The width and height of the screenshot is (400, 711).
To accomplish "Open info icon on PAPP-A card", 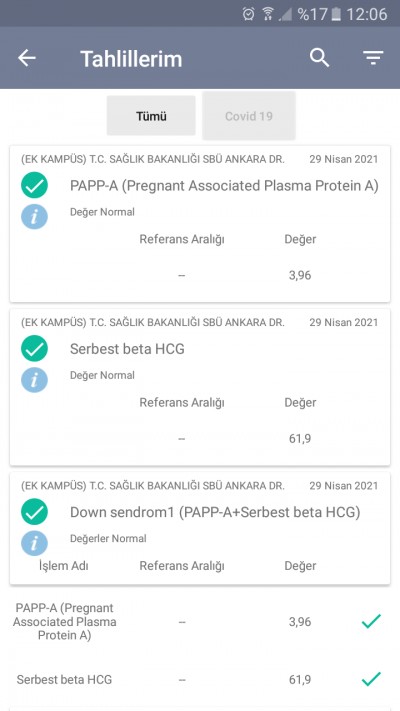I will 34,216.
